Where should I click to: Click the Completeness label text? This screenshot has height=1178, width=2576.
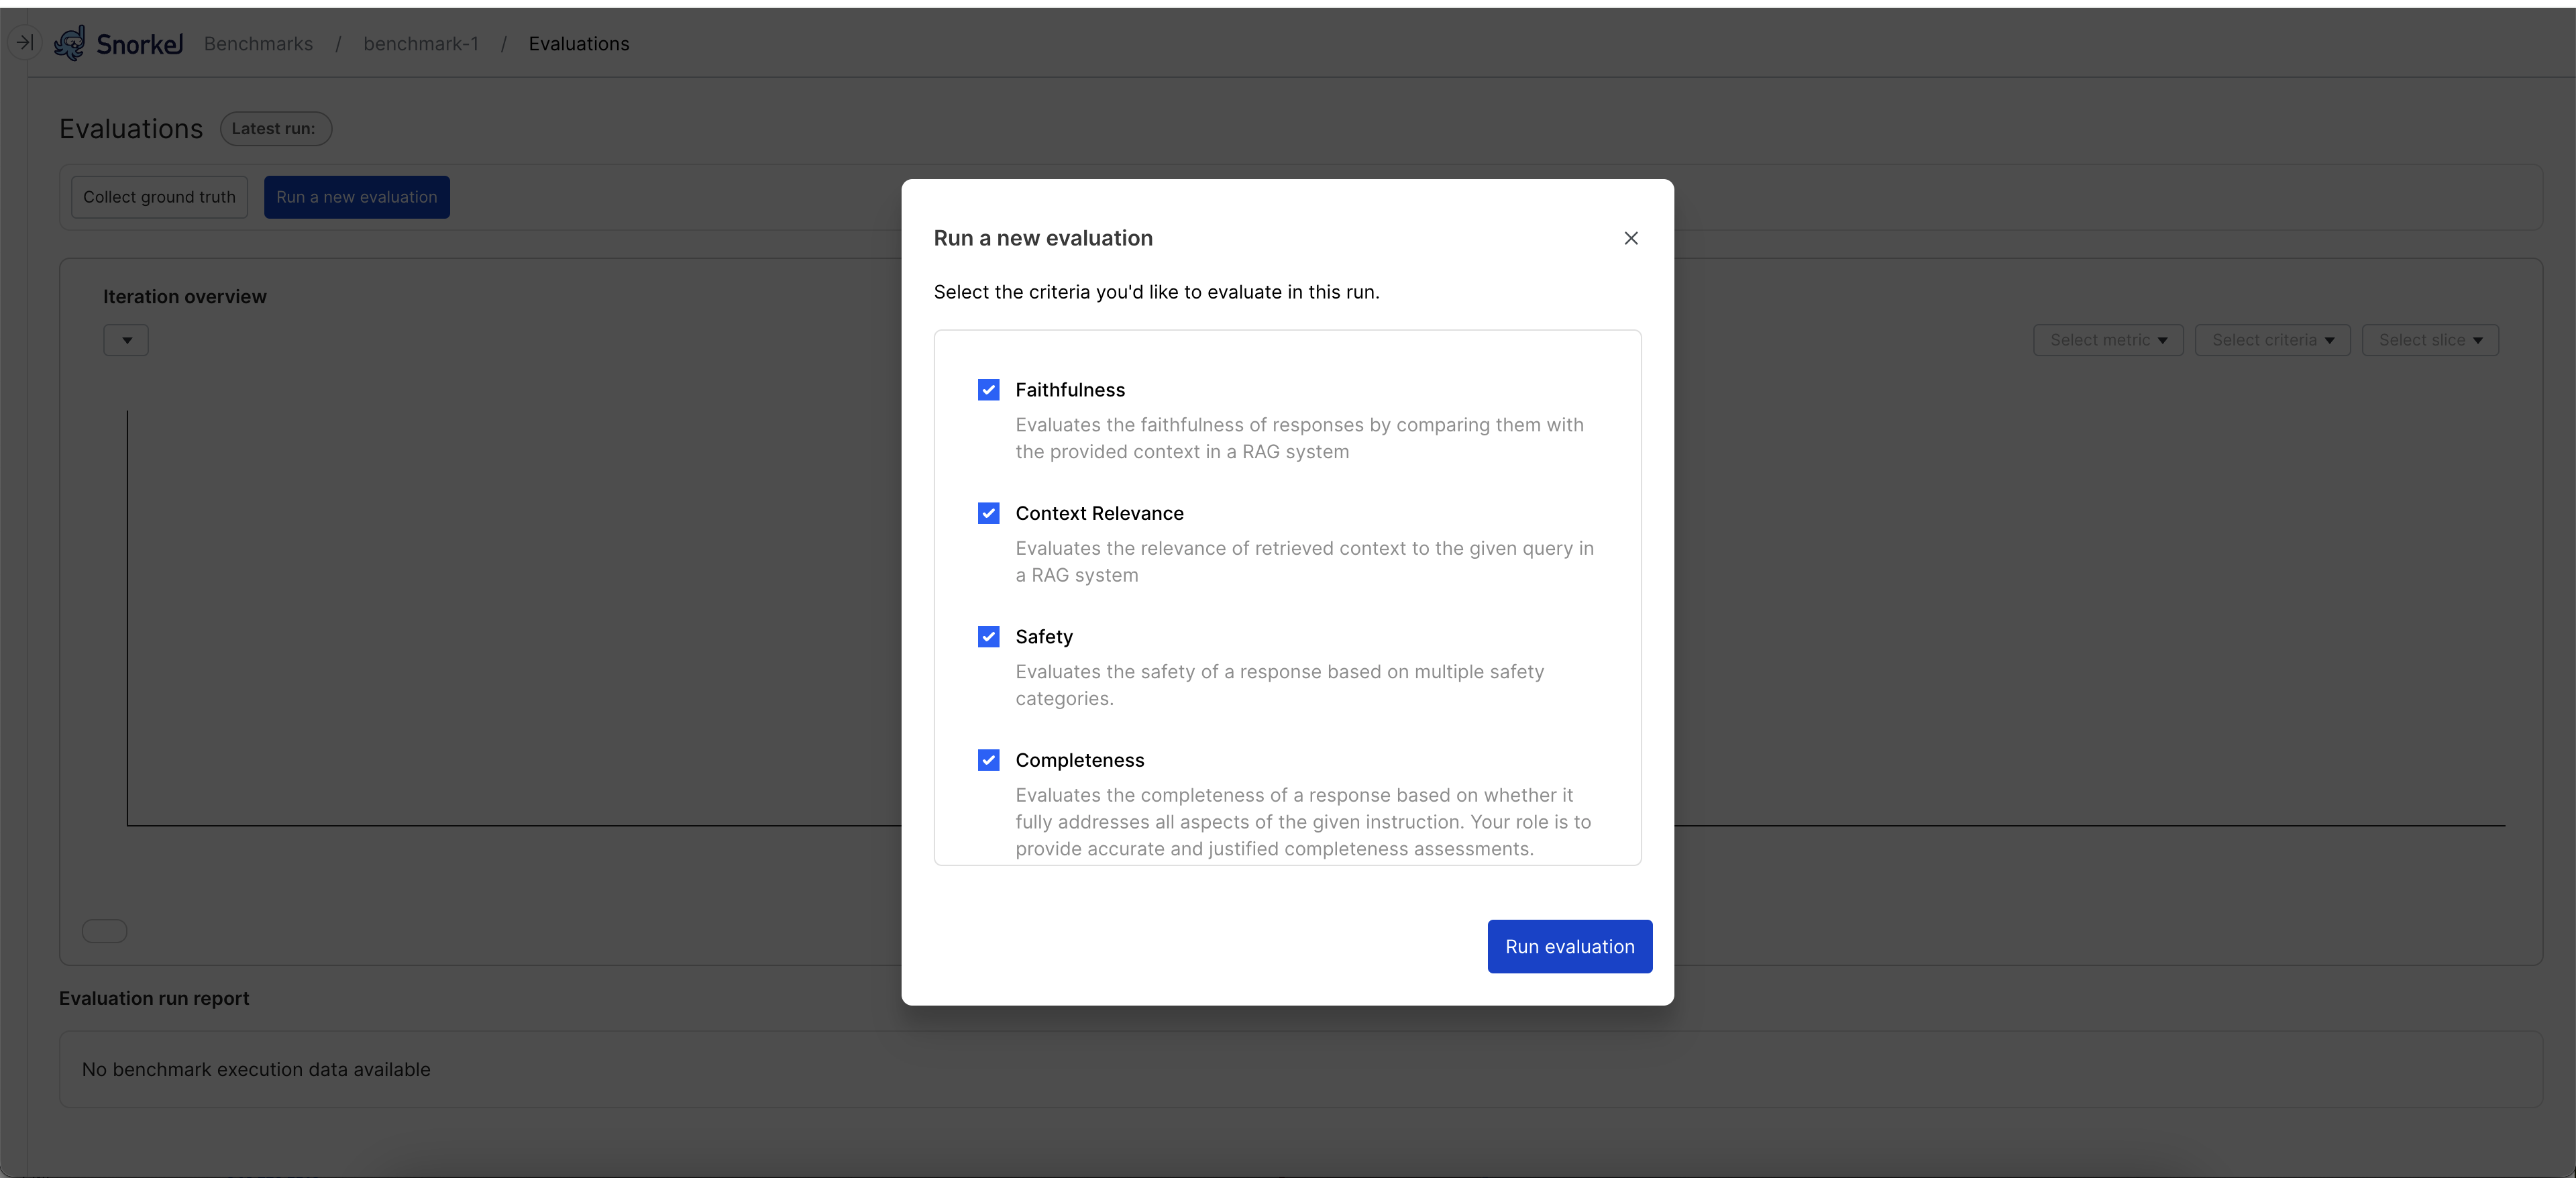pos(1080,760)
